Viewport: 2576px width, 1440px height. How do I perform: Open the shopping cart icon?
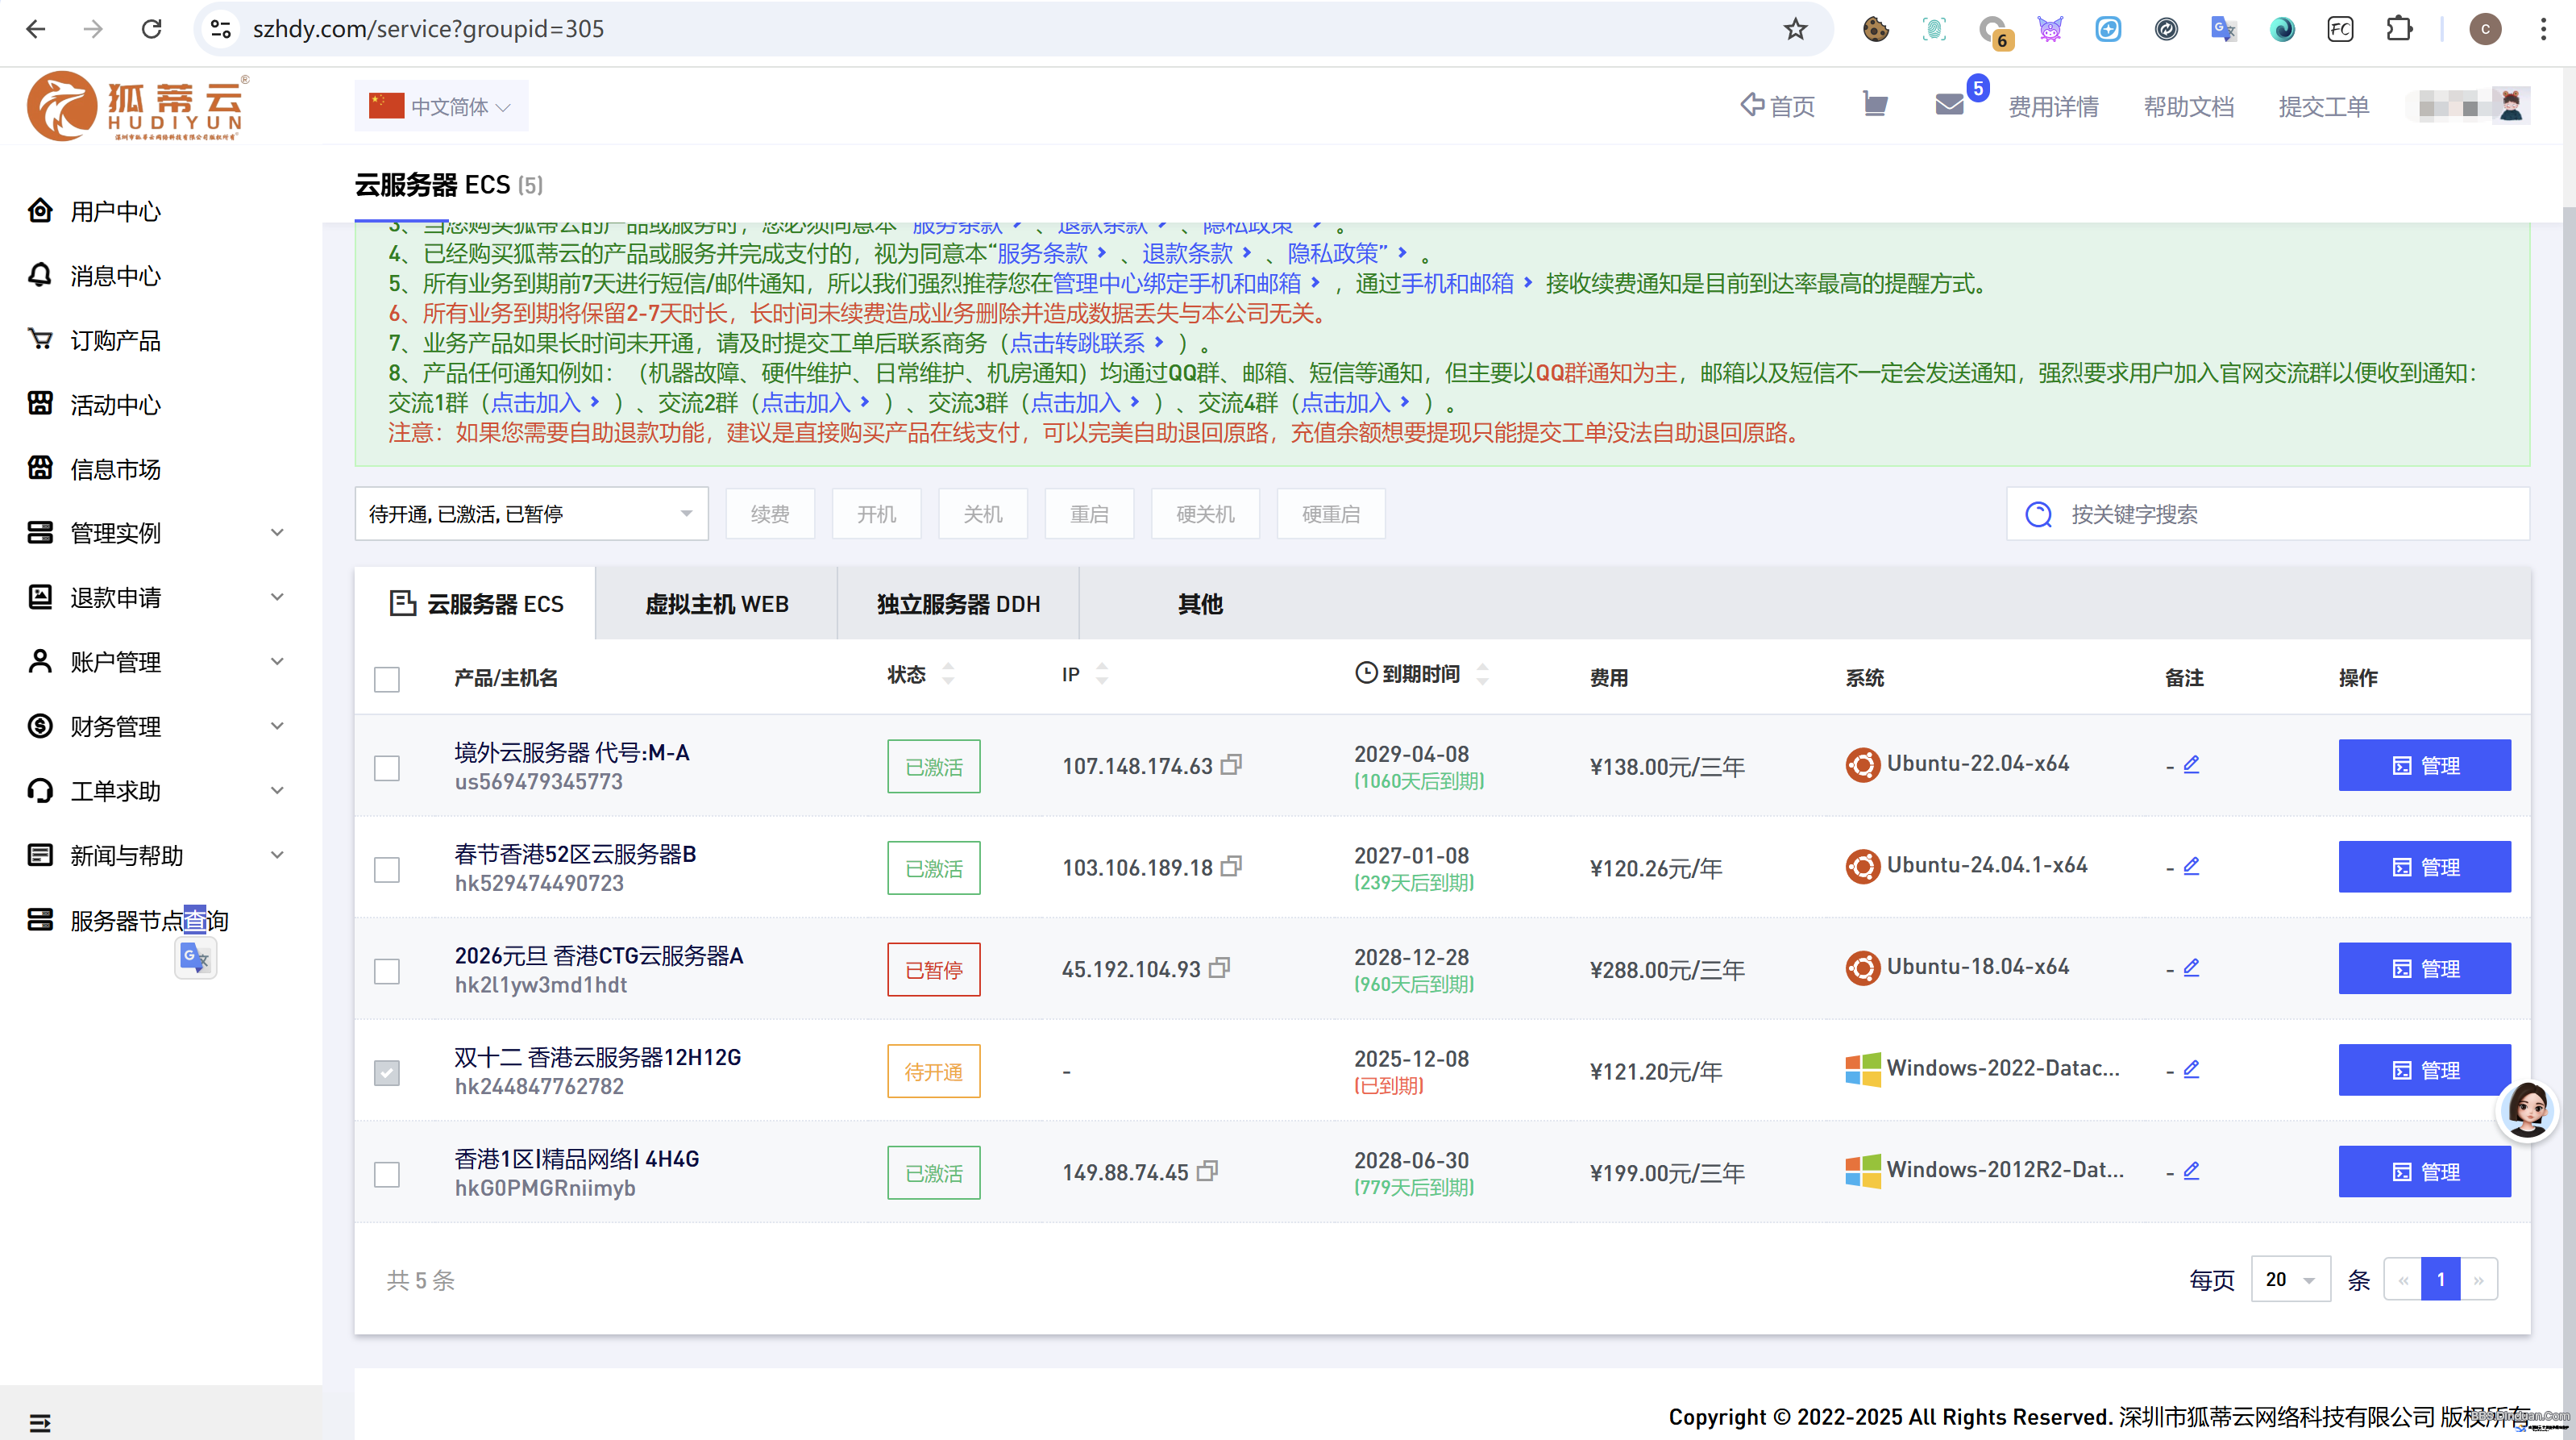coord(1875,104)
